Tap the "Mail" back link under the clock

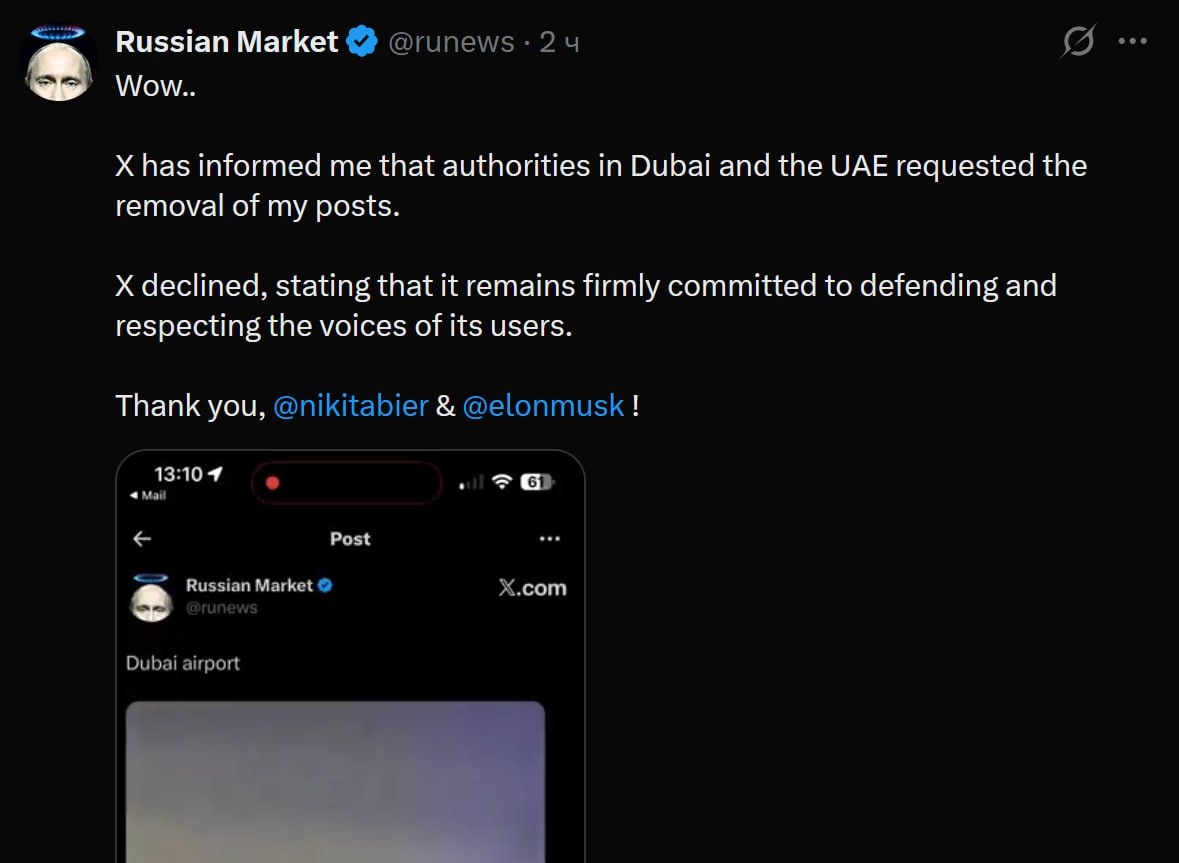pos(148,495)
